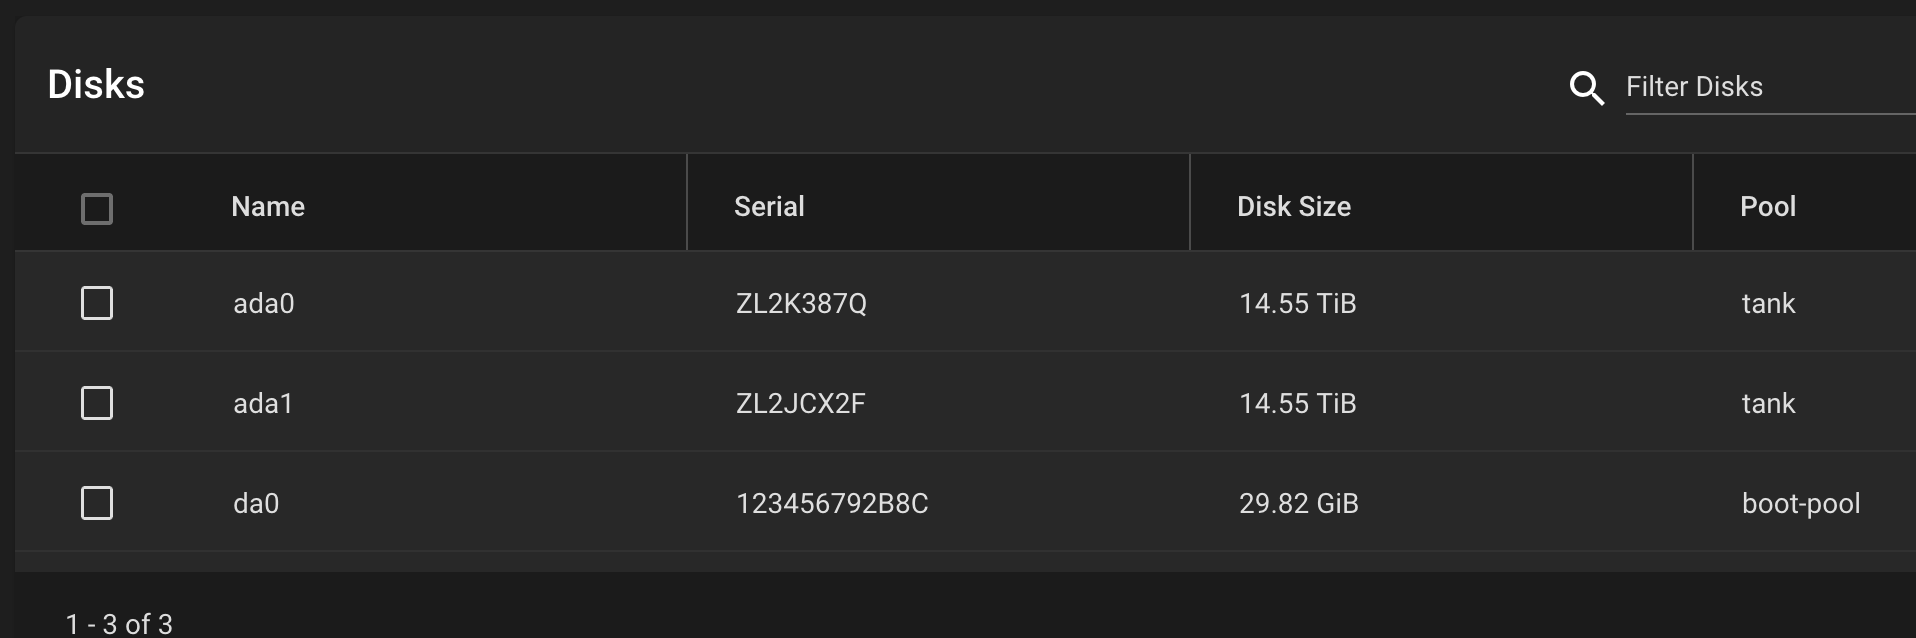Image resolution: width=1916 pixels, height=638 pixels.
Task: Click the Disks page title
Action: tap(96, 85)
